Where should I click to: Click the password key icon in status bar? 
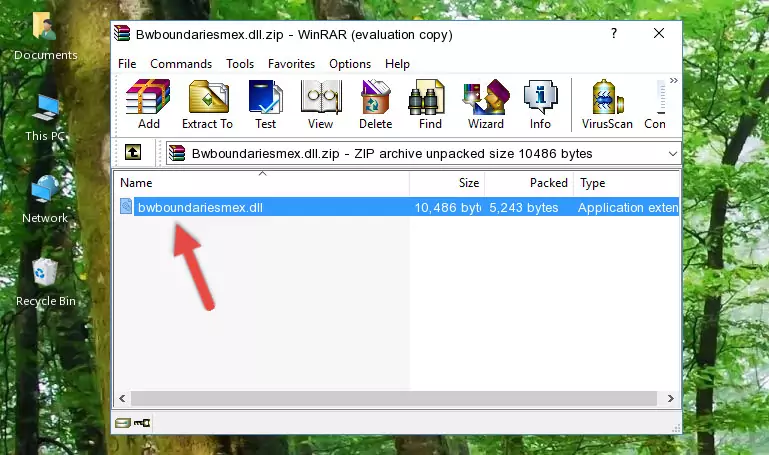(x=142, y=423)
